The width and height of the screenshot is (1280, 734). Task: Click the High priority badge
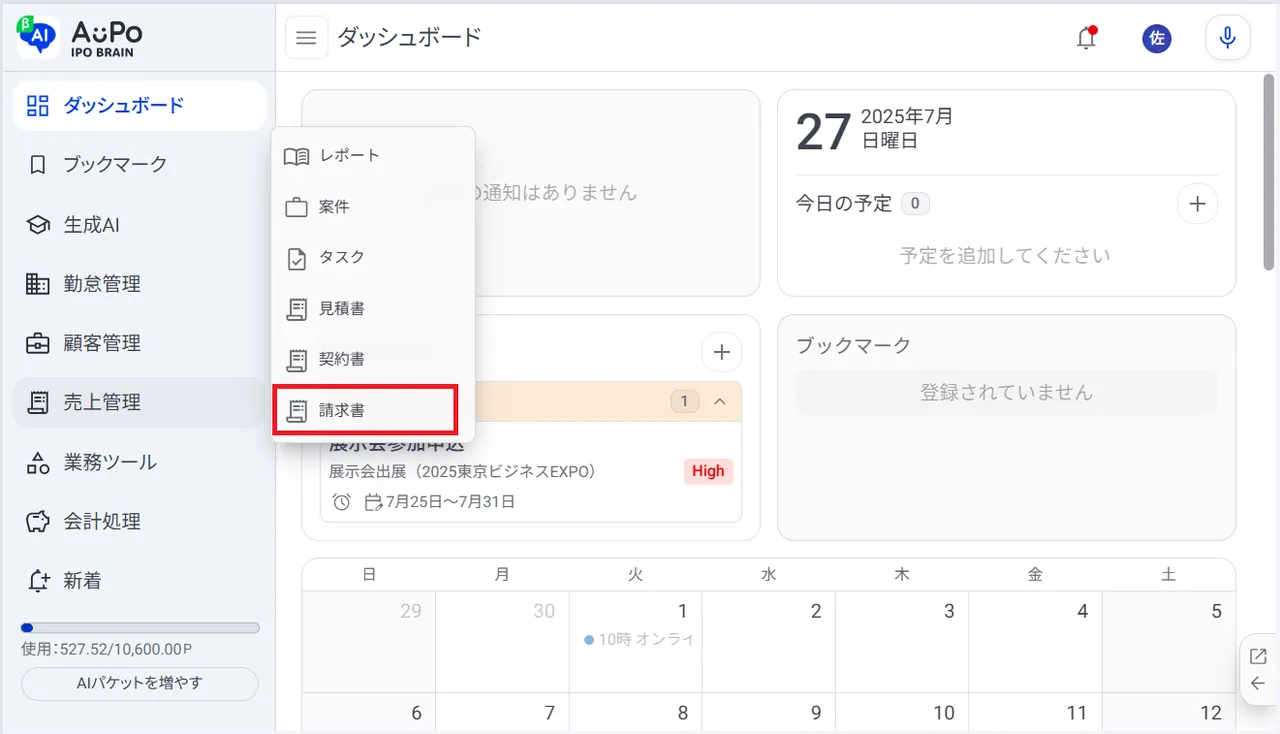tap(708, 471)
